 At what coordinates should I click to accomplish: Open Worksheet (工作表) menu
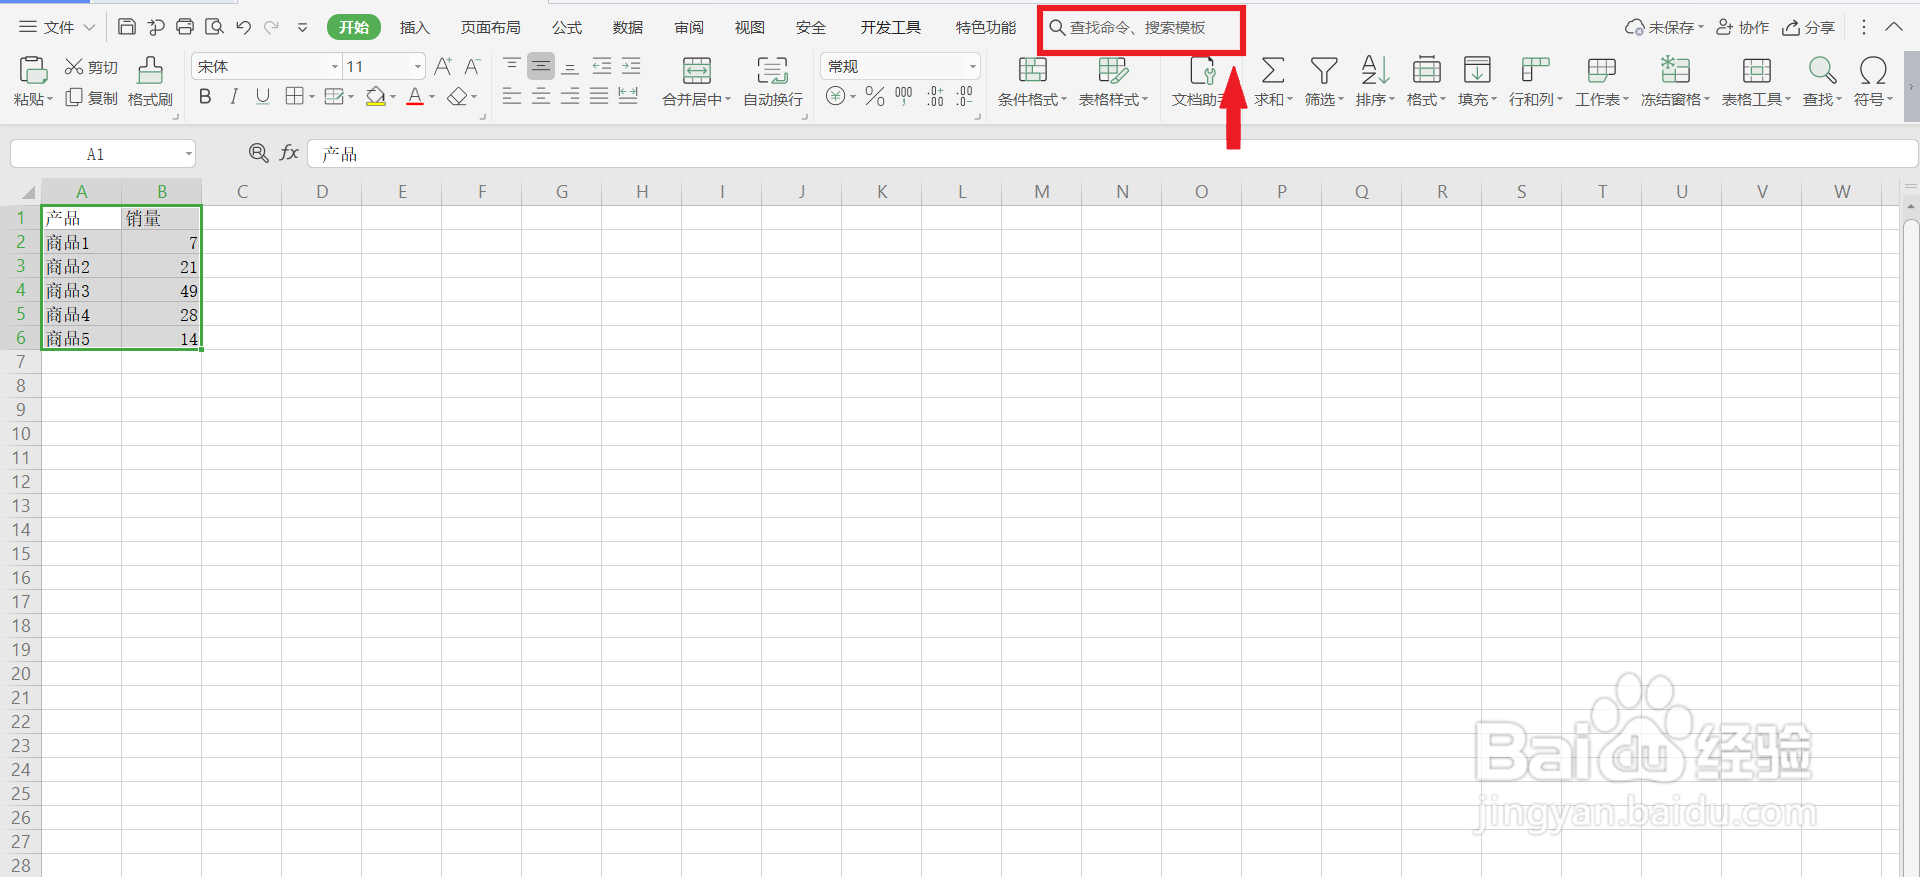[x=1602, y=82]
